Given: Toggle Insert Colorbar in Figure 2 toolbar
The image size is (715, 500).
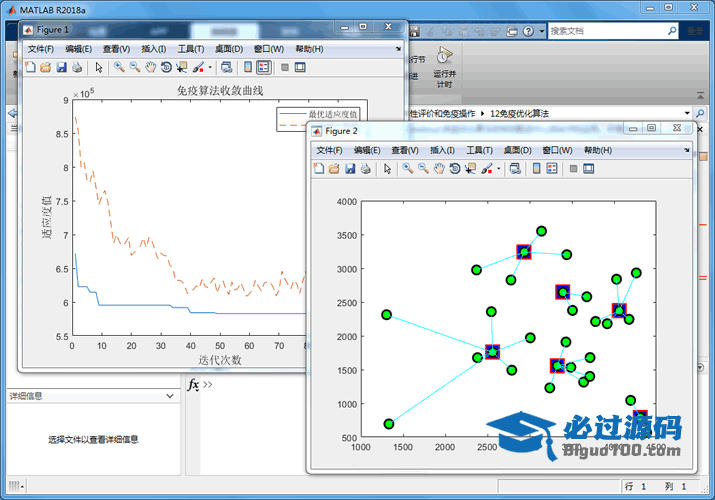Looking at the screenshot, I should [536, 169].
